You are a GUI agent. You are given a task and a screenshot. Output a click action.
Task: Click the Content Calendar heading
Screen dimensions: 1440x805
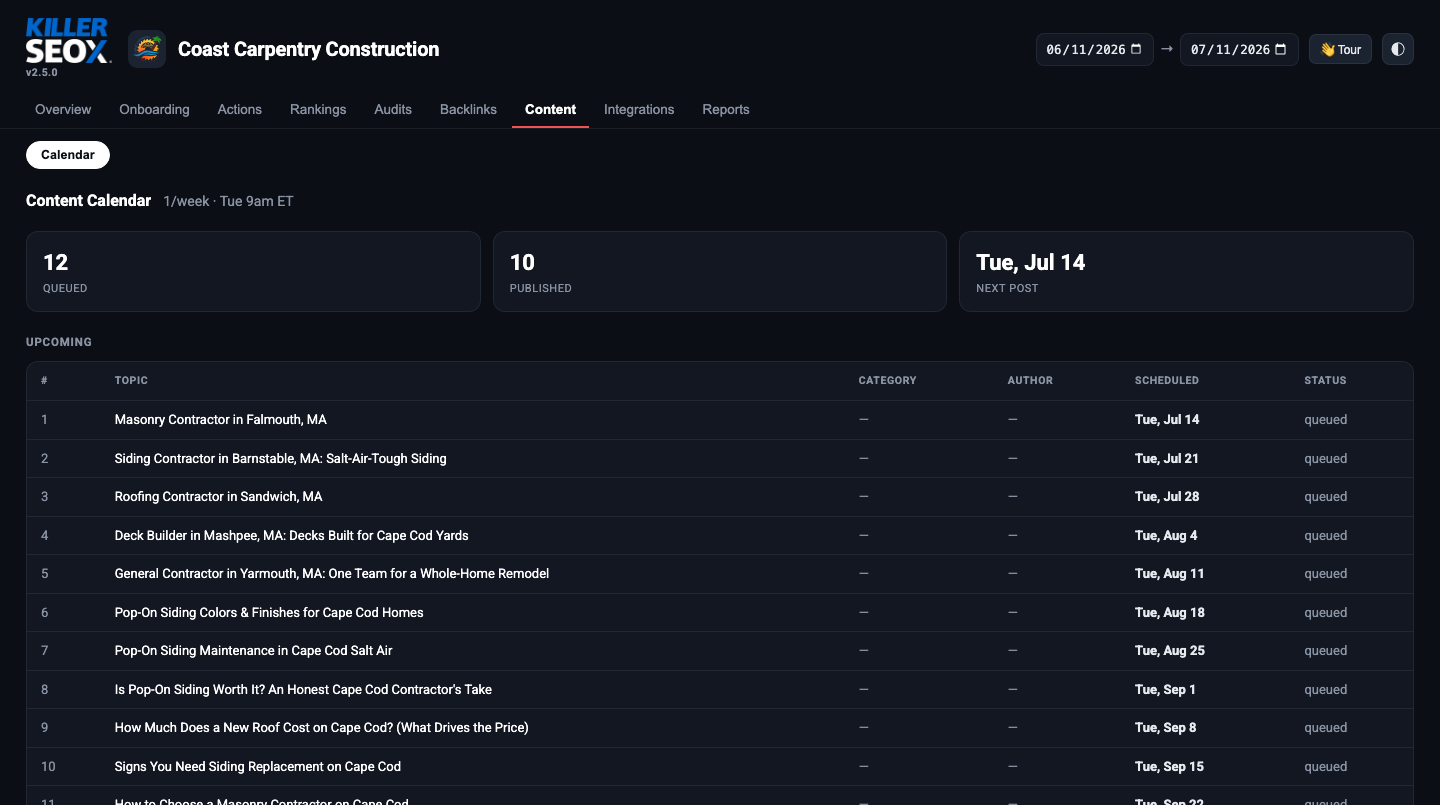click(x=88, y=201)
